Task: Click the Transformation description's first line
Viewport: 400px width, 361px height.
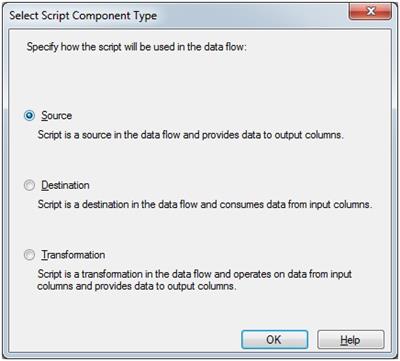Action: coord(195,274)
